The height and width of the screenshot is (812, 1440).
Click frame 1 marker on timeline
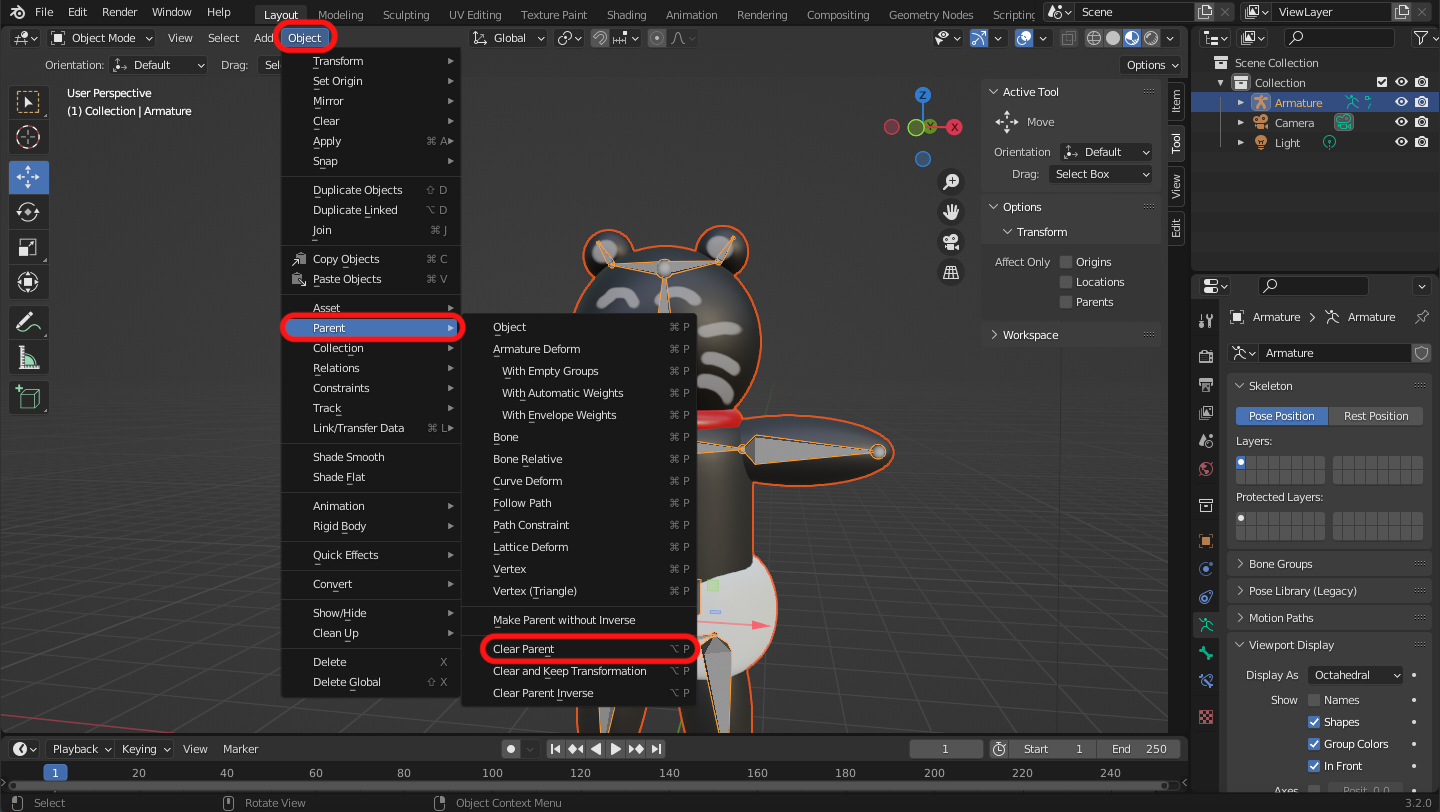55,772
